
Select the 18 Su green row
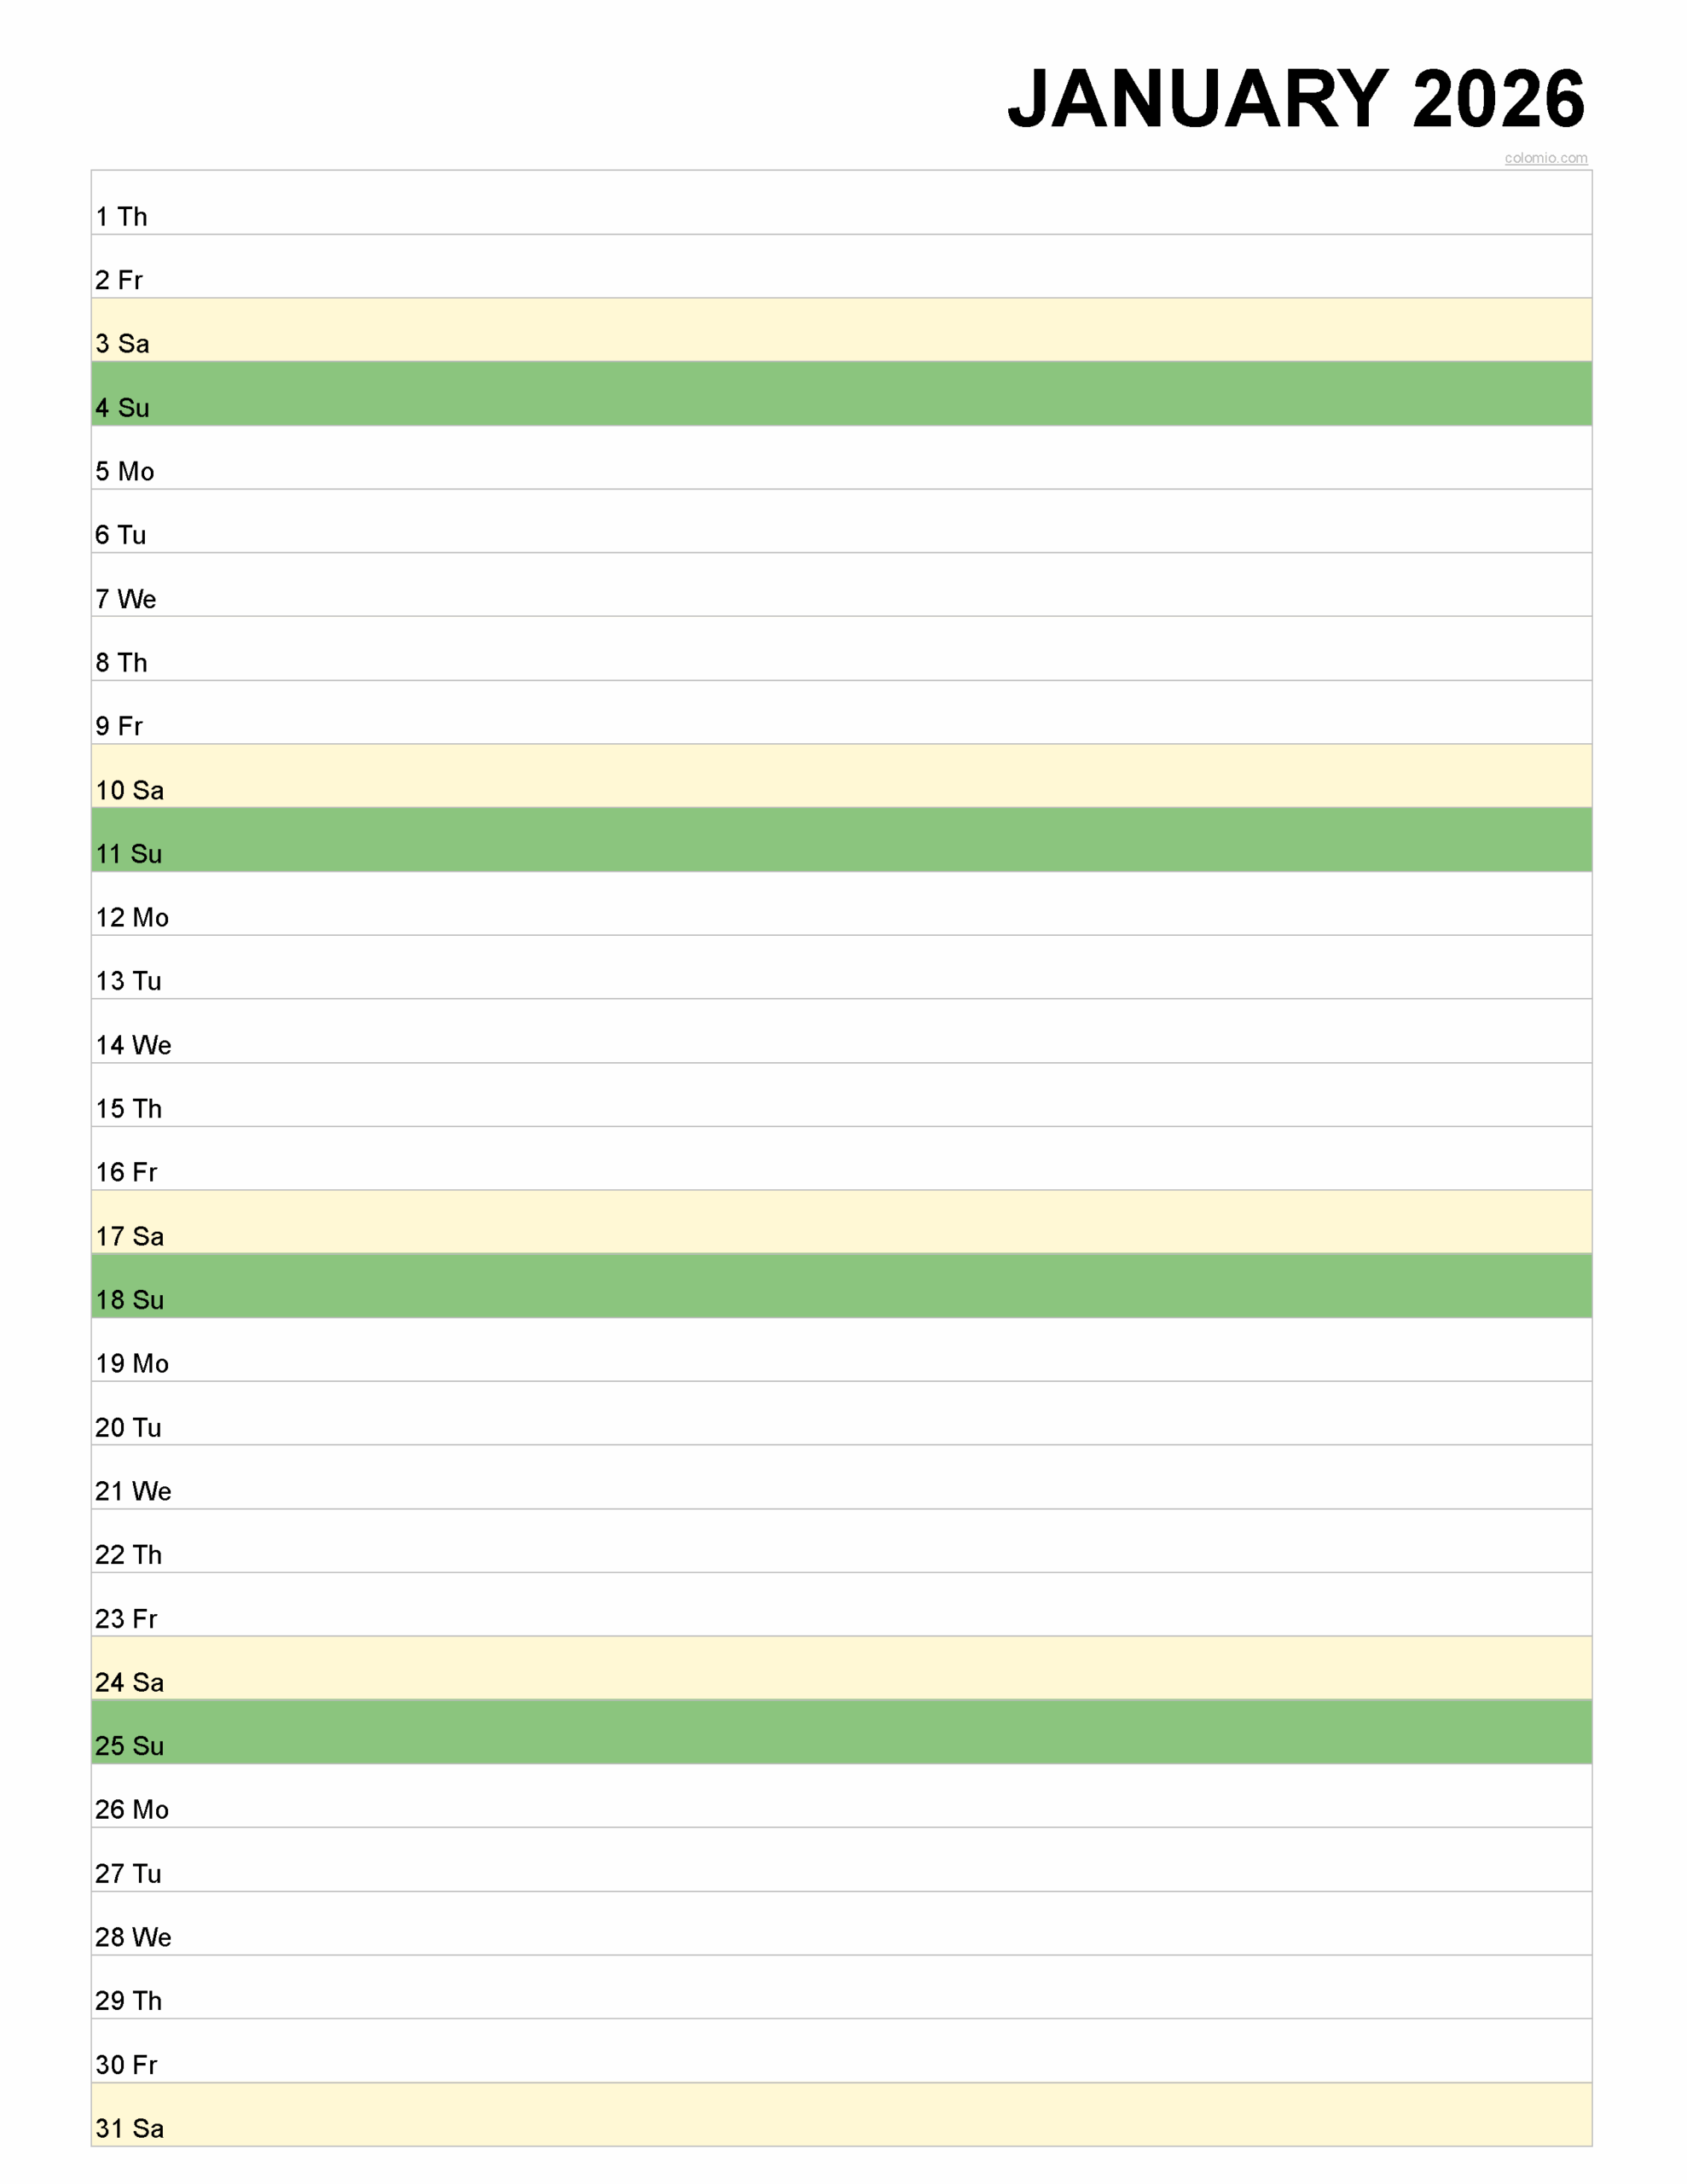click(x=841, y=1286)
